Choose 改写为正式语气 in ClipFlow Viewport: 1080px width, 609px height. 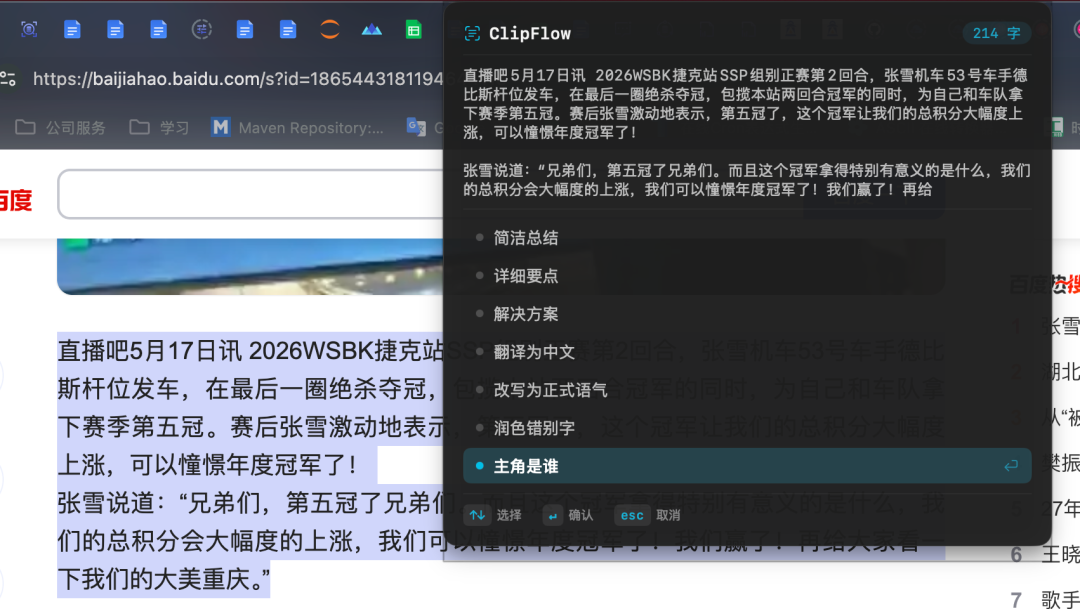pyautogui.click(x=747, y=390)
